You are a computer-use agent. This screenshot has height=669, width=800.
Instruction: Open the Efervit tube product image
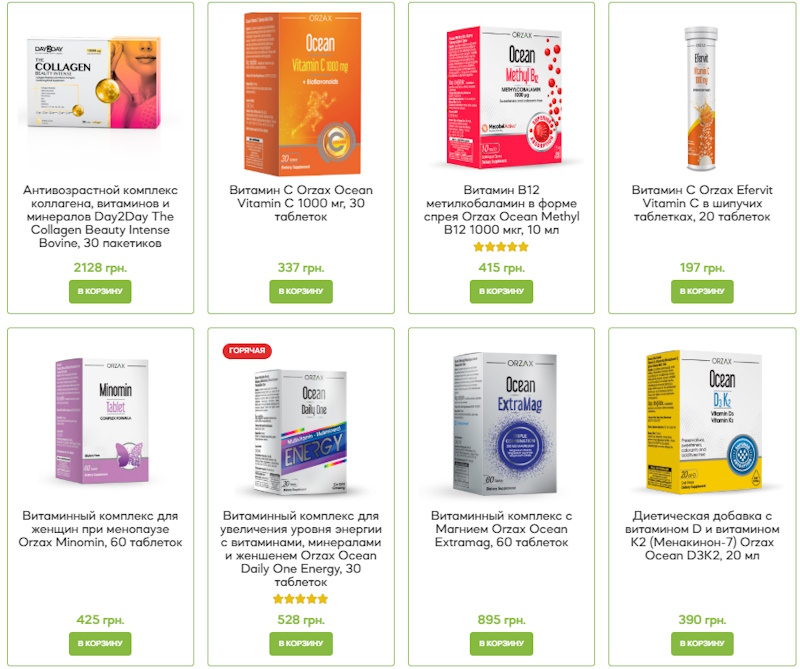(702, 98)
